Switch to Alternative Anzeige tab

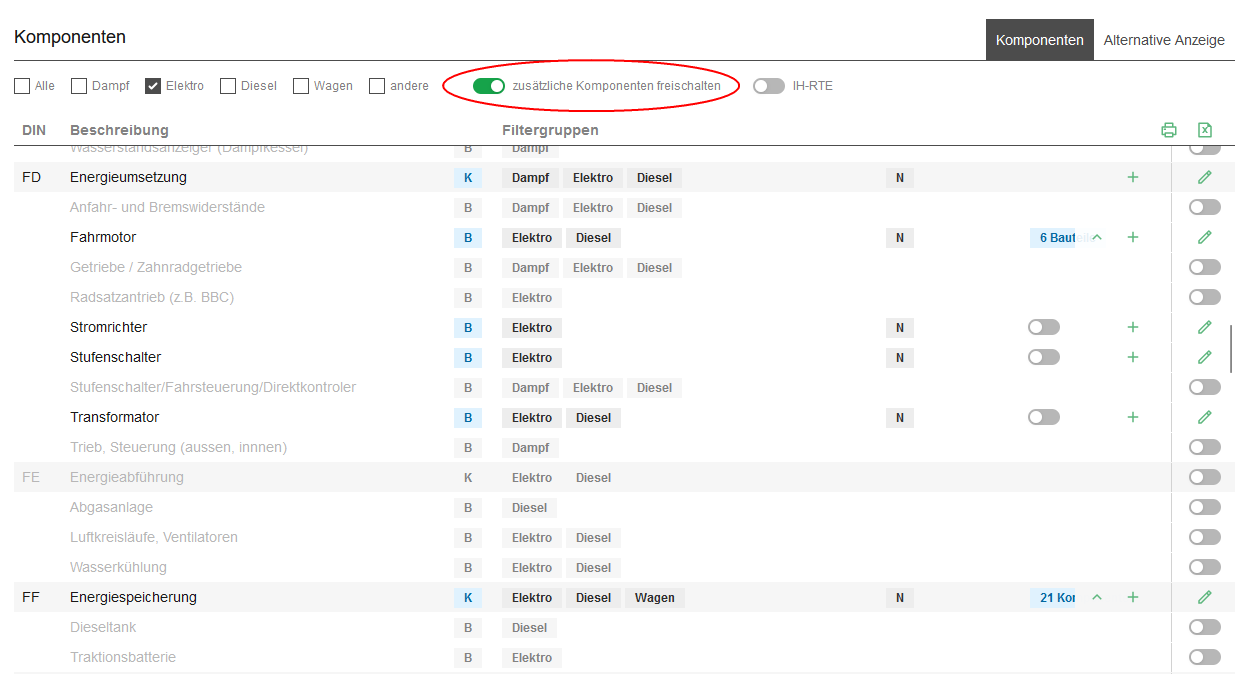pos(1164,40)
